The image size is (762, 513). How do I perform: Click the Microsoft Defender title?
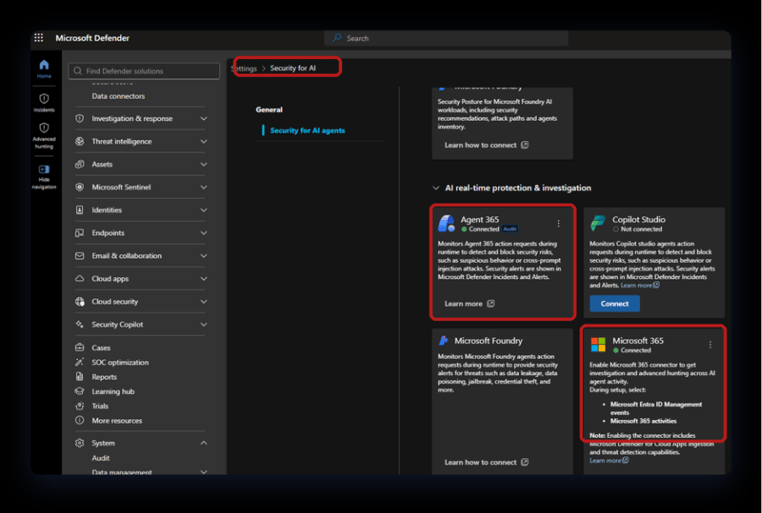(92, 38)
